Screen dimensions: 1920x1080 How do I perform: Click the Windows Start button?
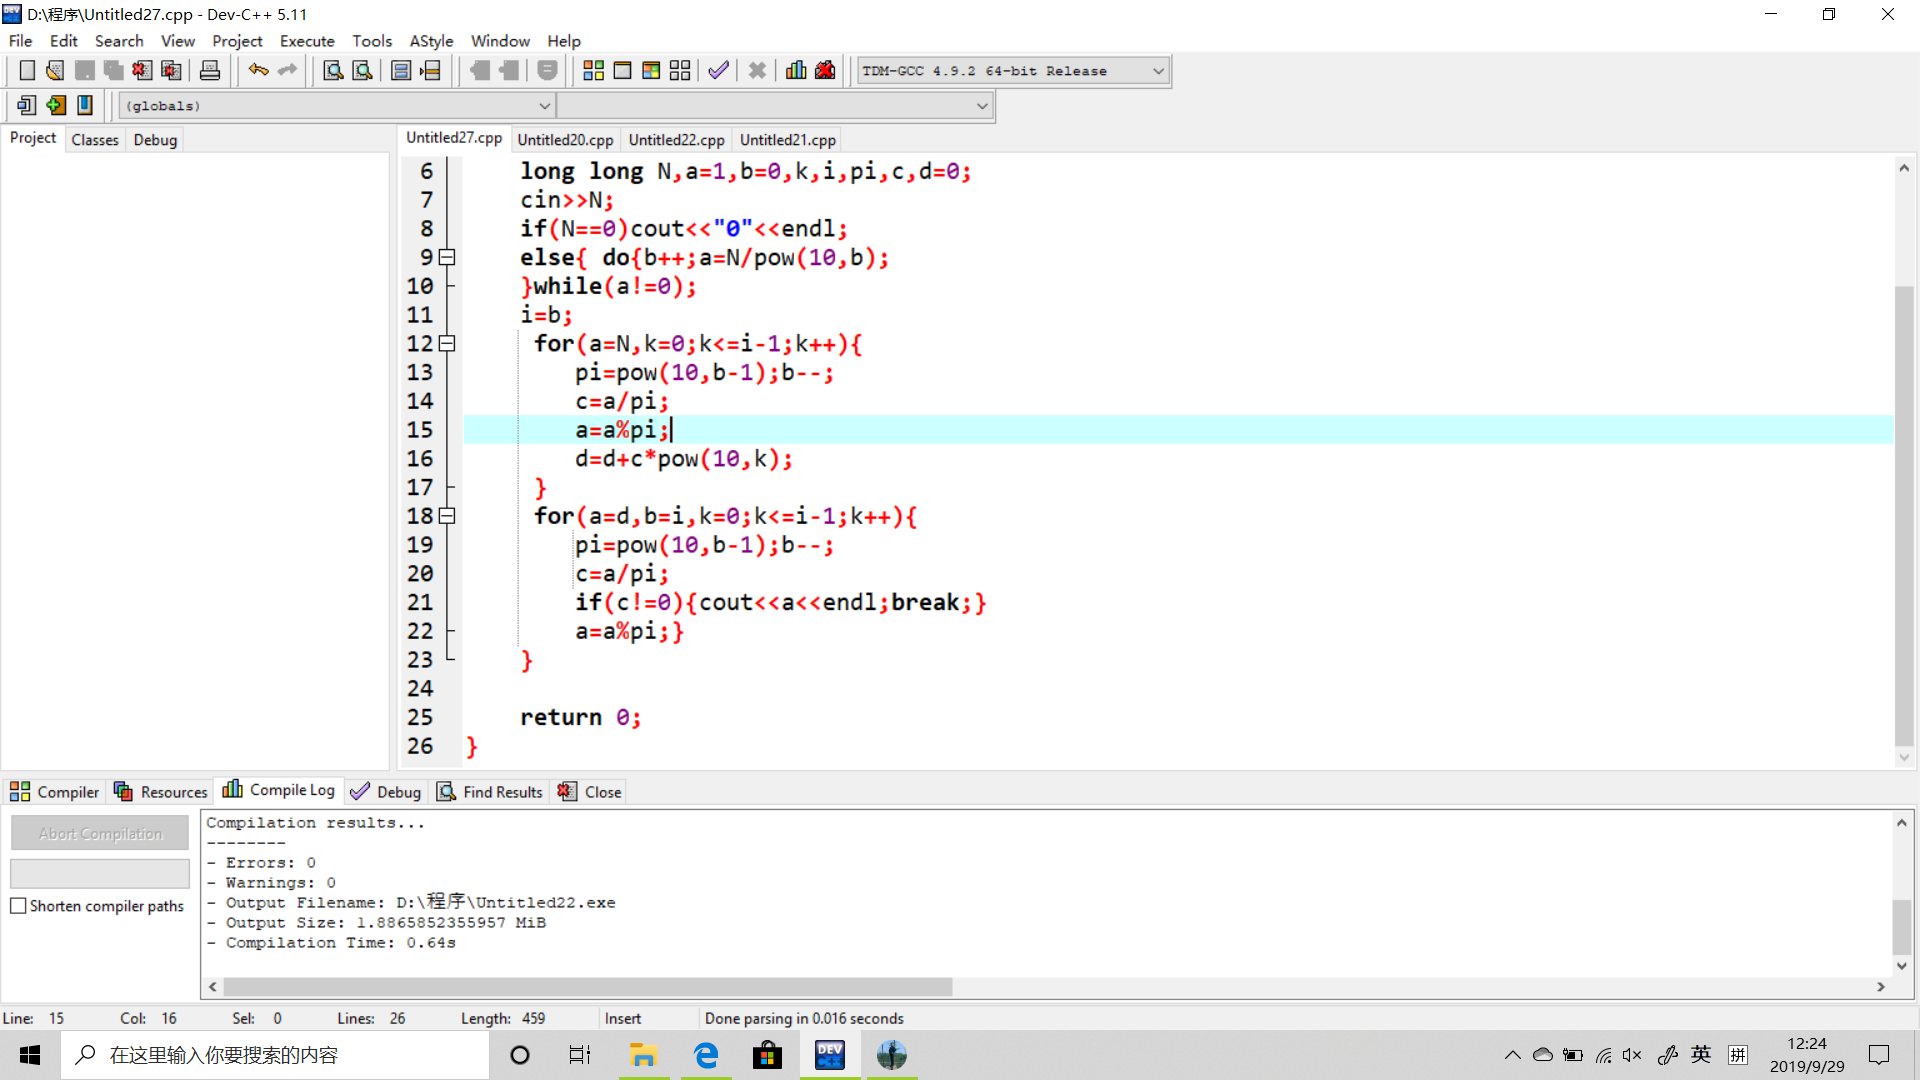click(30, 1055)
